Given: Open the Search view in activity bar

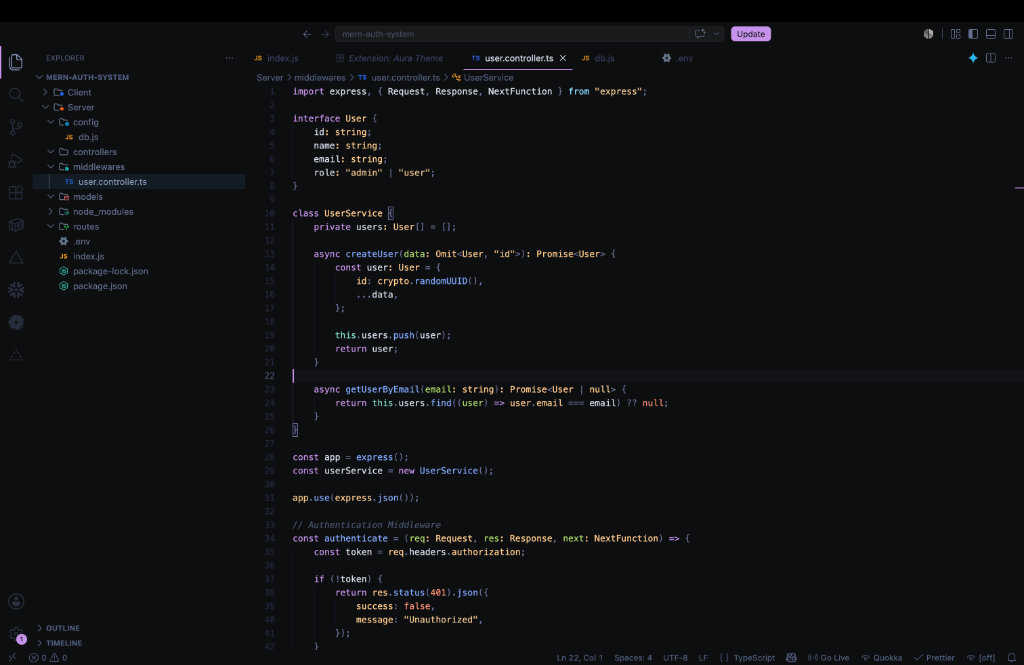Looking at the screenshot, I should tap(16, 95).
